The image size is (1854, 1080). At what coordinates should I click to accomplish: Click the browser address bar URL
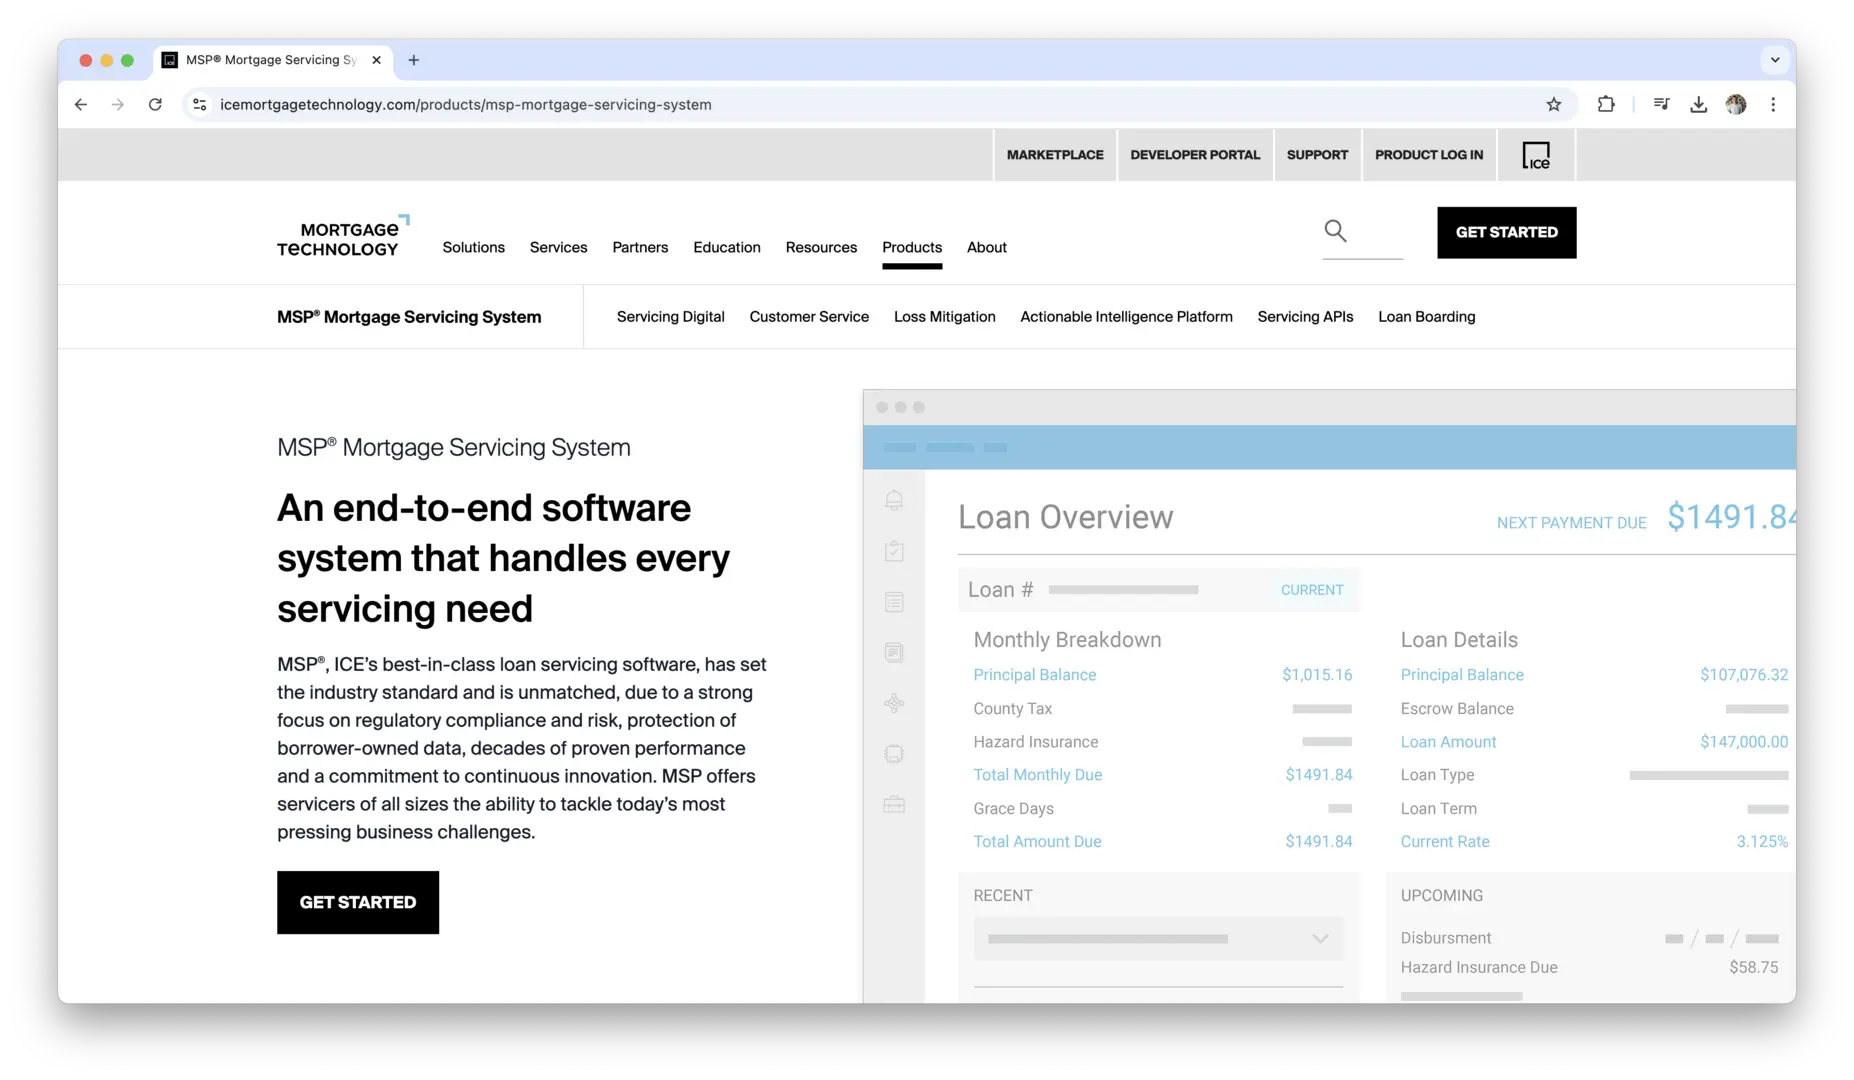pos(465,104)
